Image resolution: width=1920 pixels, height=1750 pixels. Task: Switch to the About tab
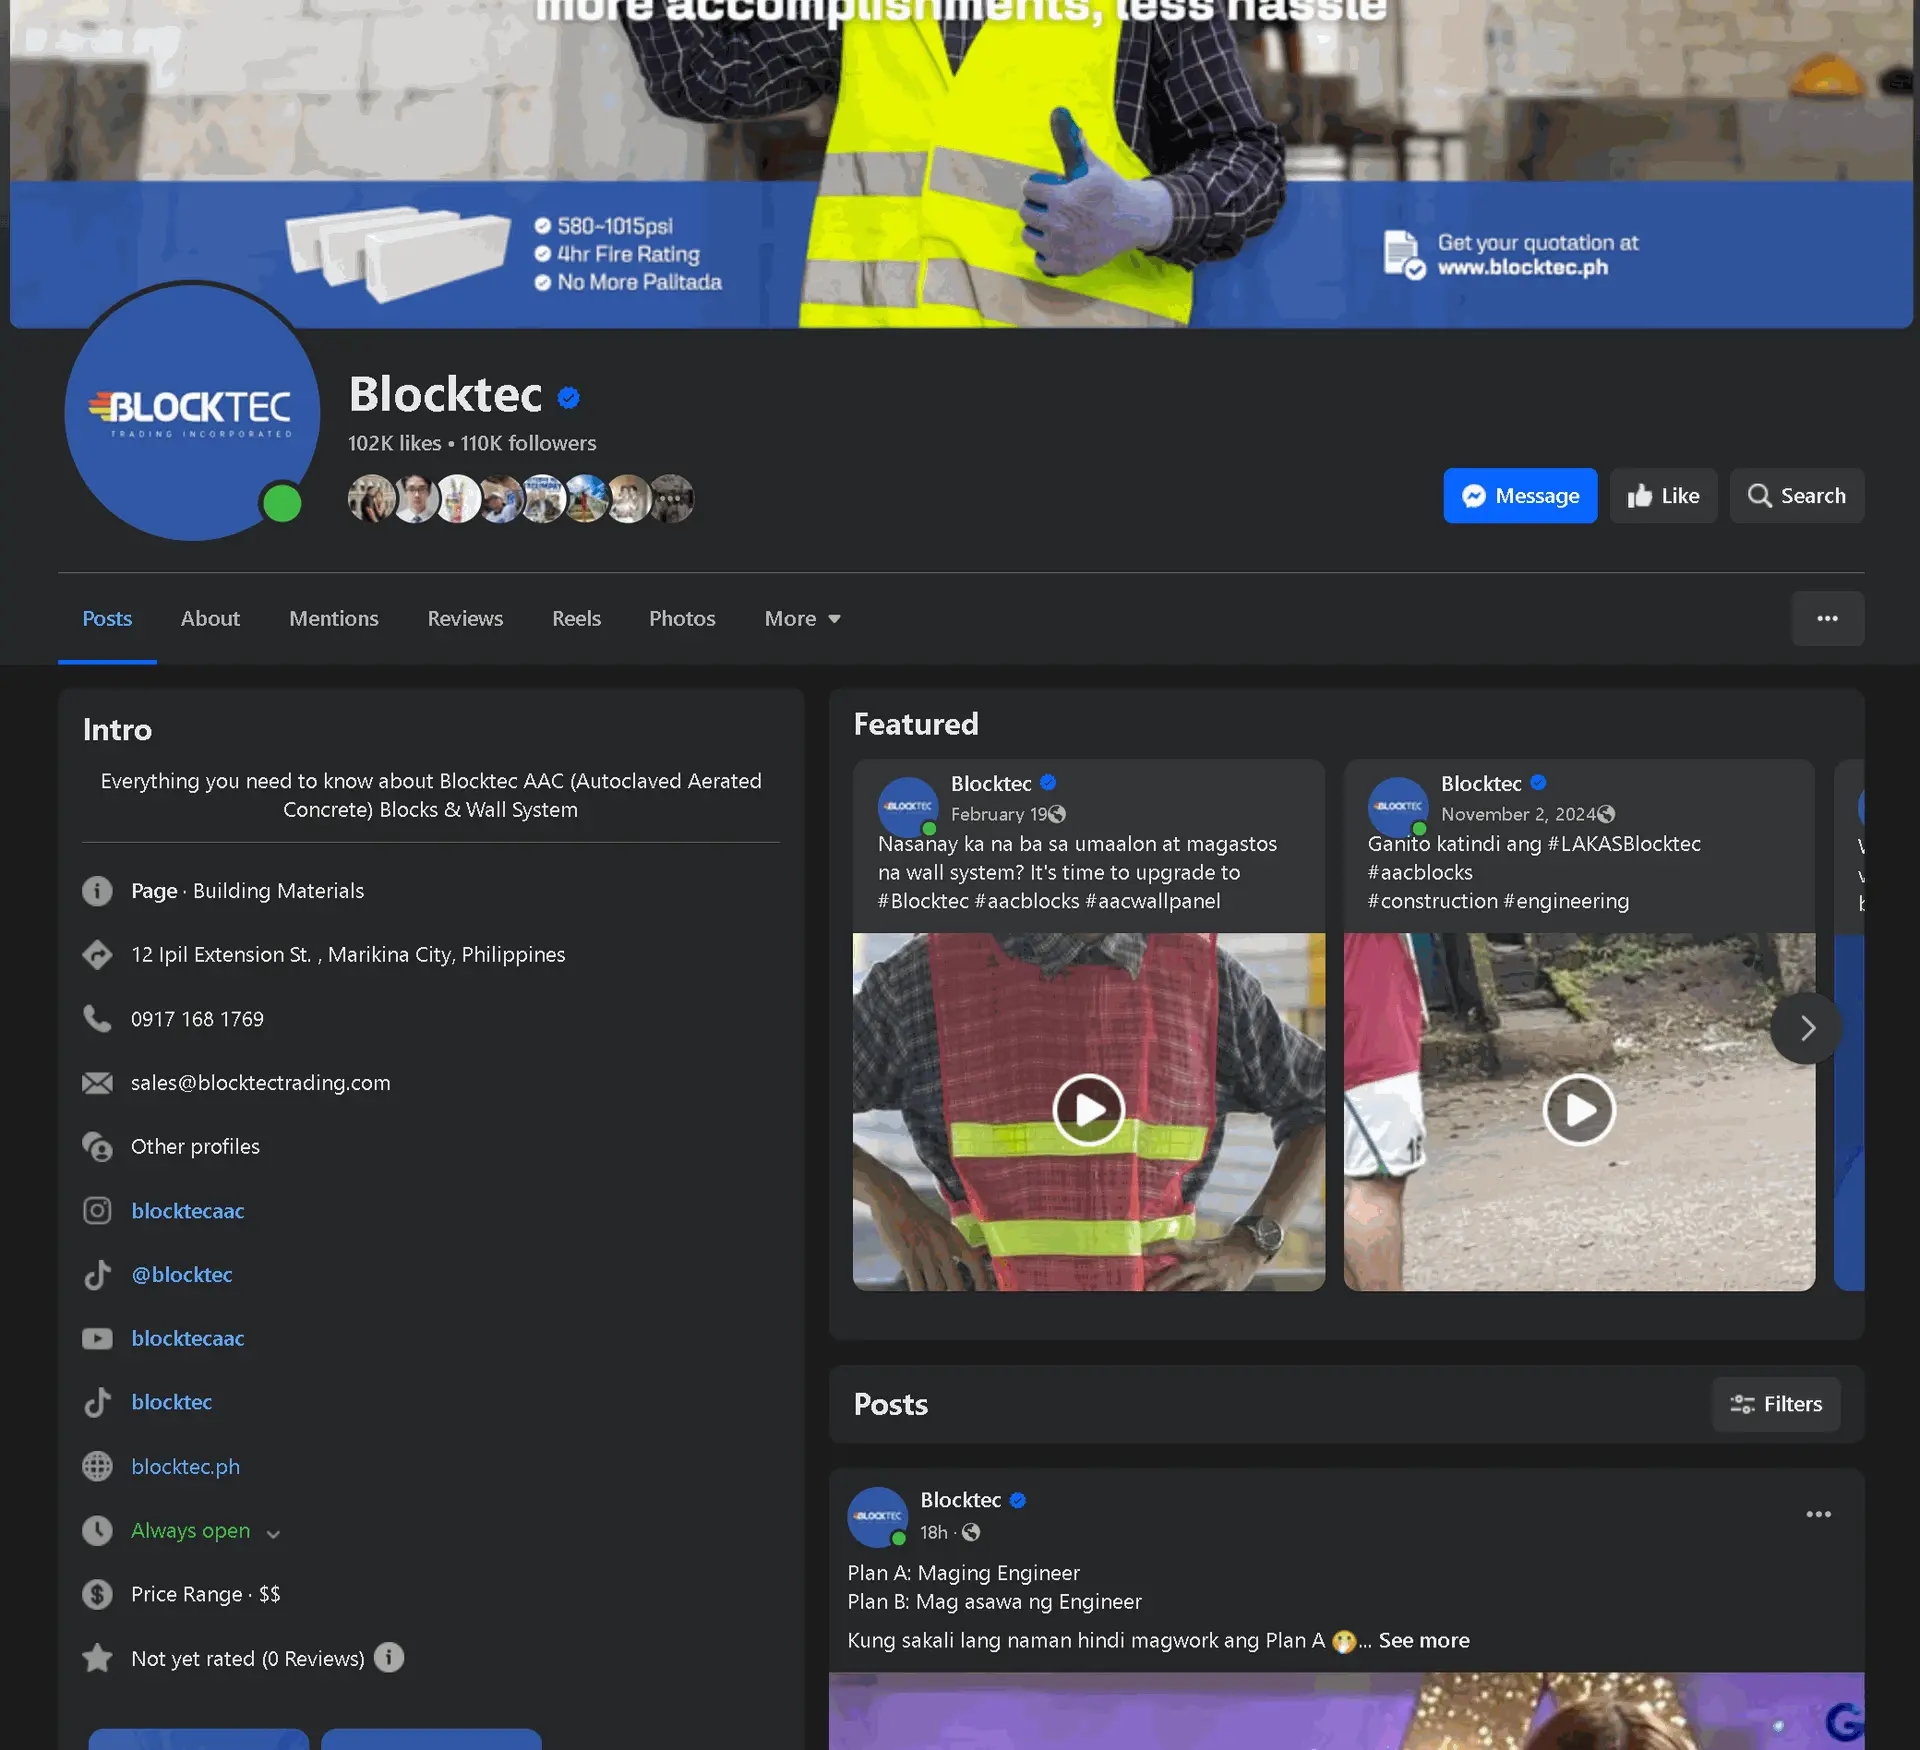click(210, 619)
